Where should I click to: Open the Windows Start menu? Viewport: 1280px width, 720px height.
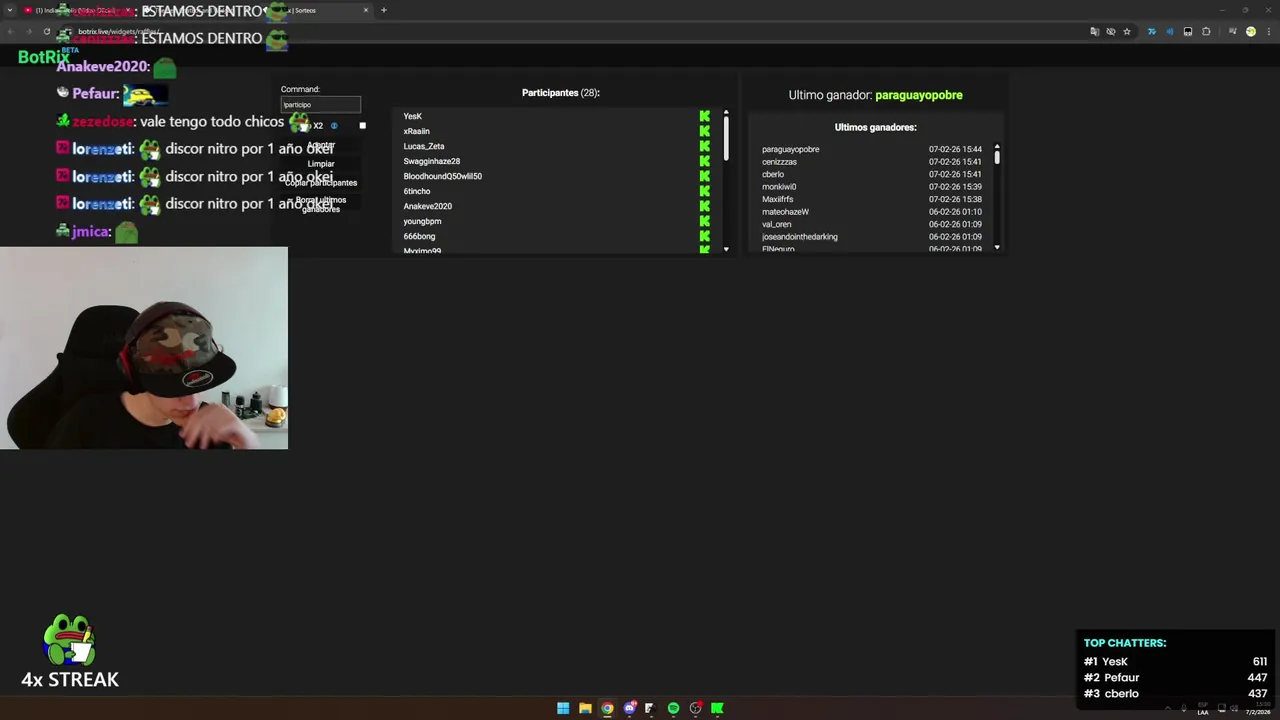coord(563,708)
